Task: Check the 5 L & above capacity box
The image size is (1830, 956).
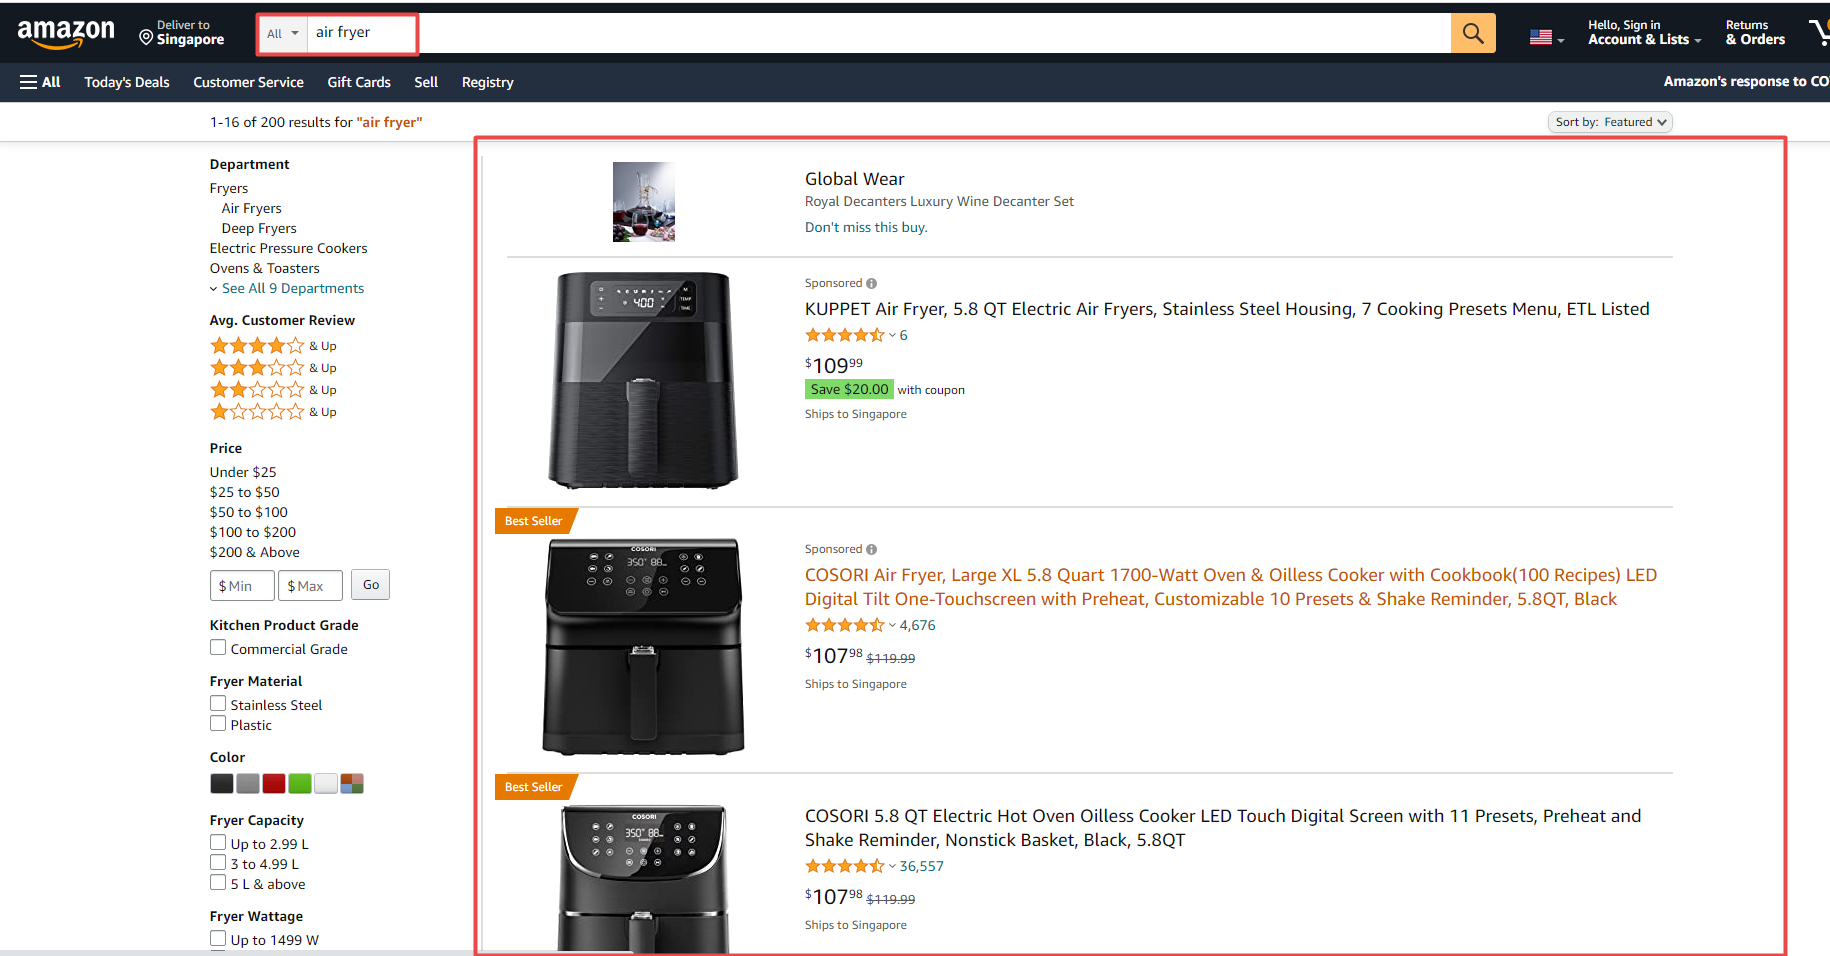Action: [218, 883]
